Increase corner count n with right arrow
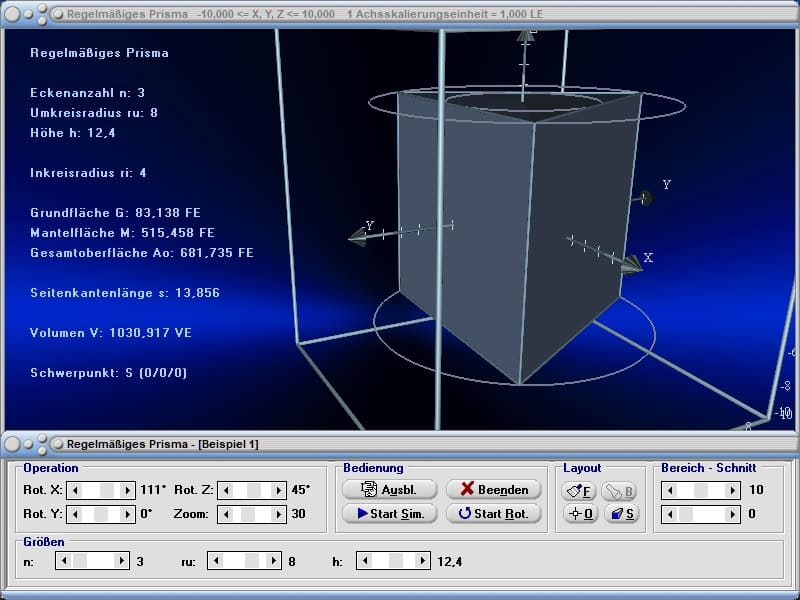Screen dimensions: 800x600 [x=121, y=561]
